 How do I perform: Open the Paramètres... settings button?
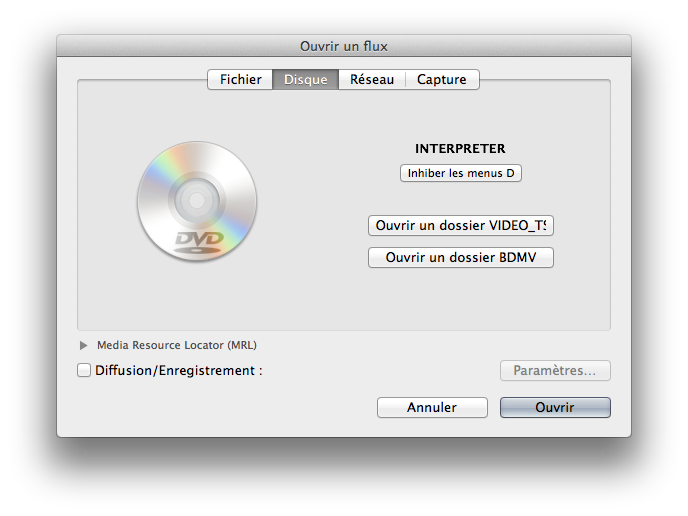tap(554, 371)
